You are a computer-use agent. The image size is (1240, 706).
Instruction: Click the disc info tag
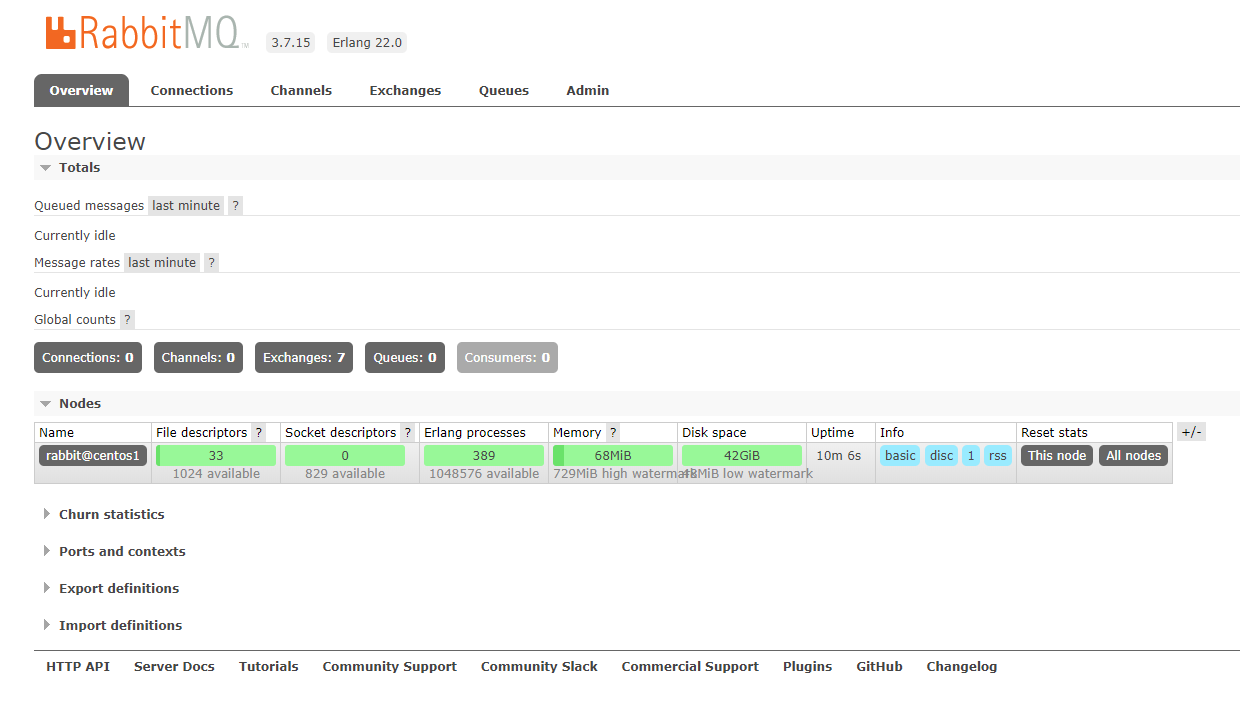[x=942, y=455]
